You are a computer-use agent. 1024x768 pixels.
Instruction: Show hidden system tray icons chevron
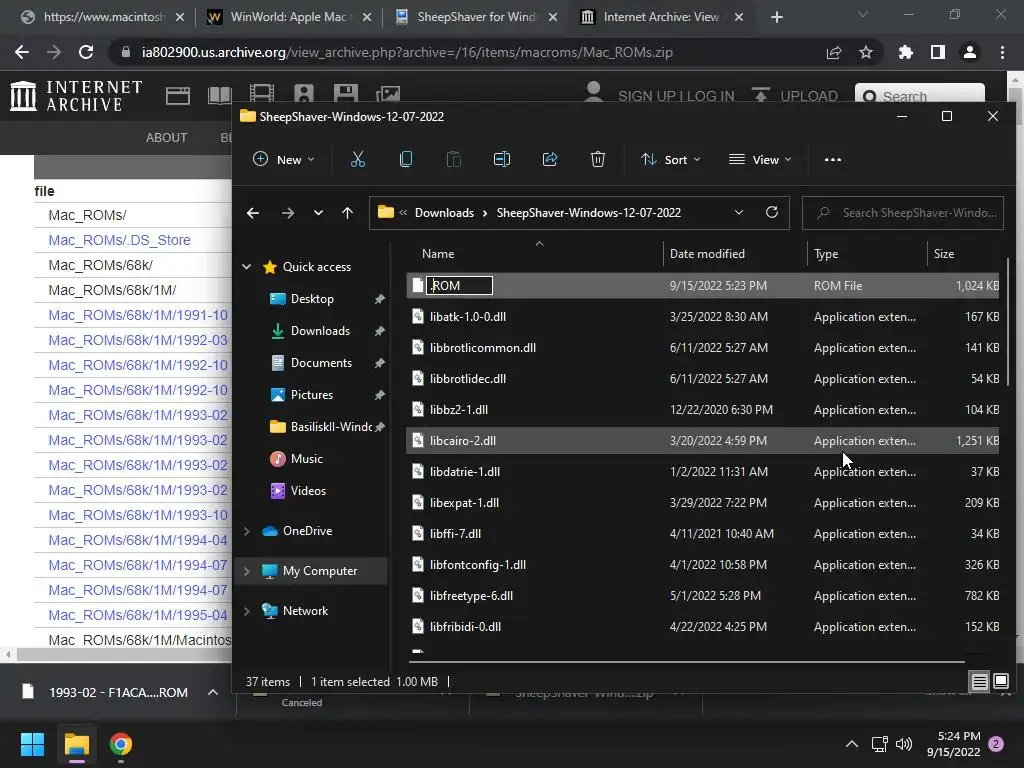852,744
